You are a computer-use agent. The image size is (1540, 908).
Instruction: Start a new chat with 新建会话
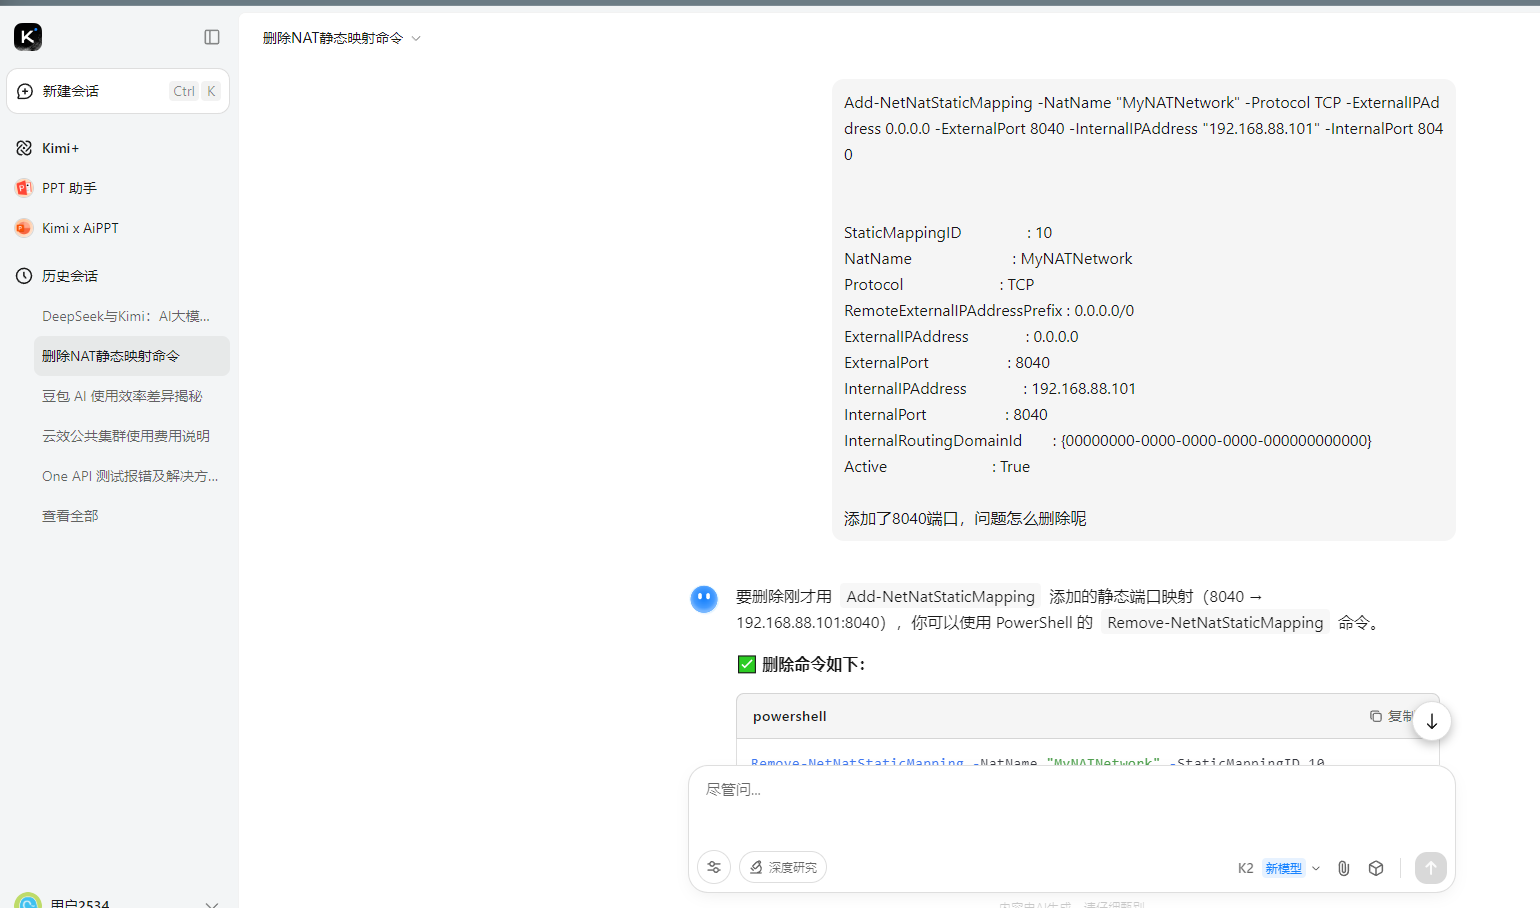pos(118,91)
